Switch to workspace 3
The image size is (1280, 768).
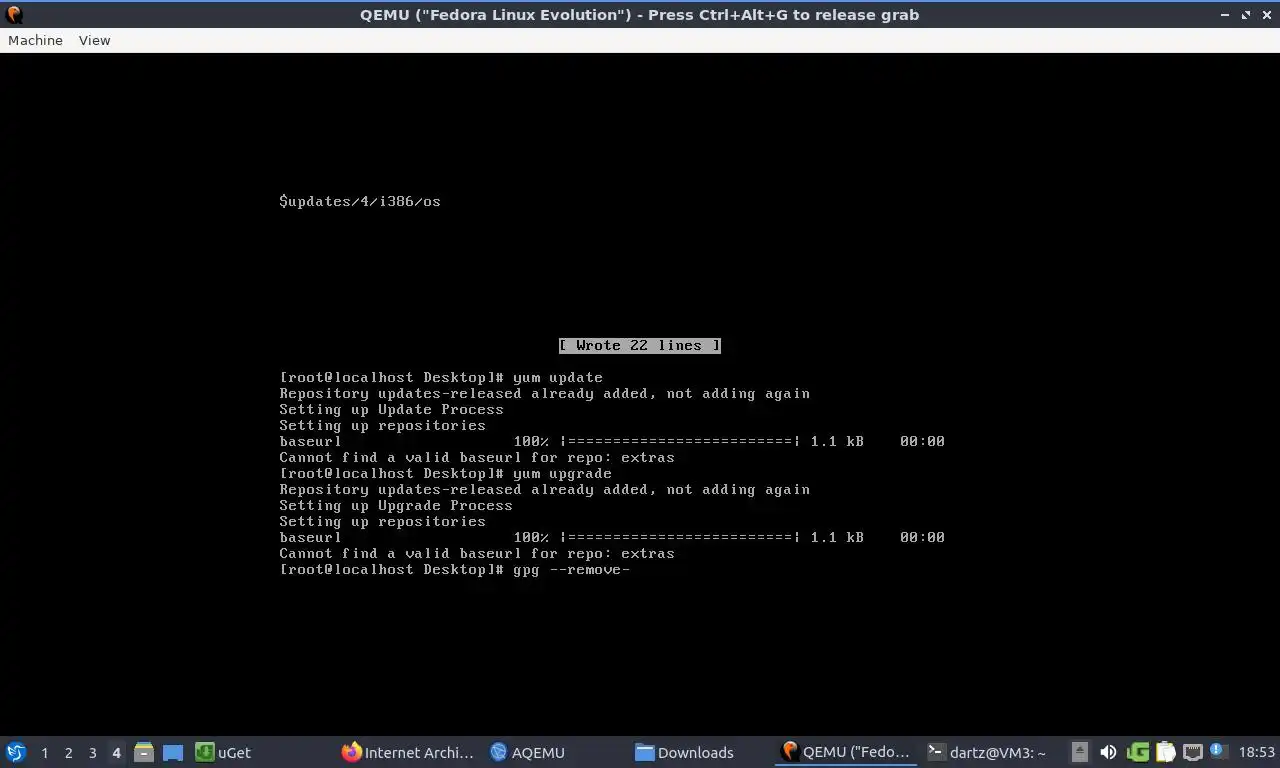coord(92,752)
